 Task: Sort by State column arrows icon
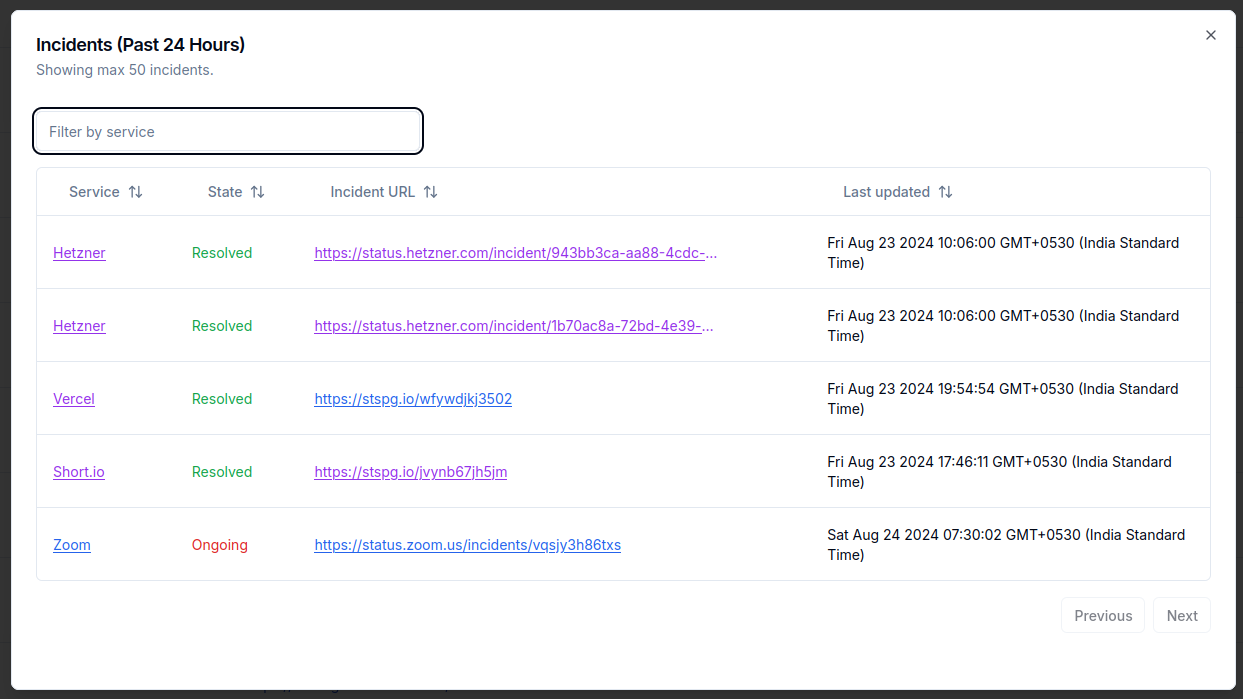257,192
